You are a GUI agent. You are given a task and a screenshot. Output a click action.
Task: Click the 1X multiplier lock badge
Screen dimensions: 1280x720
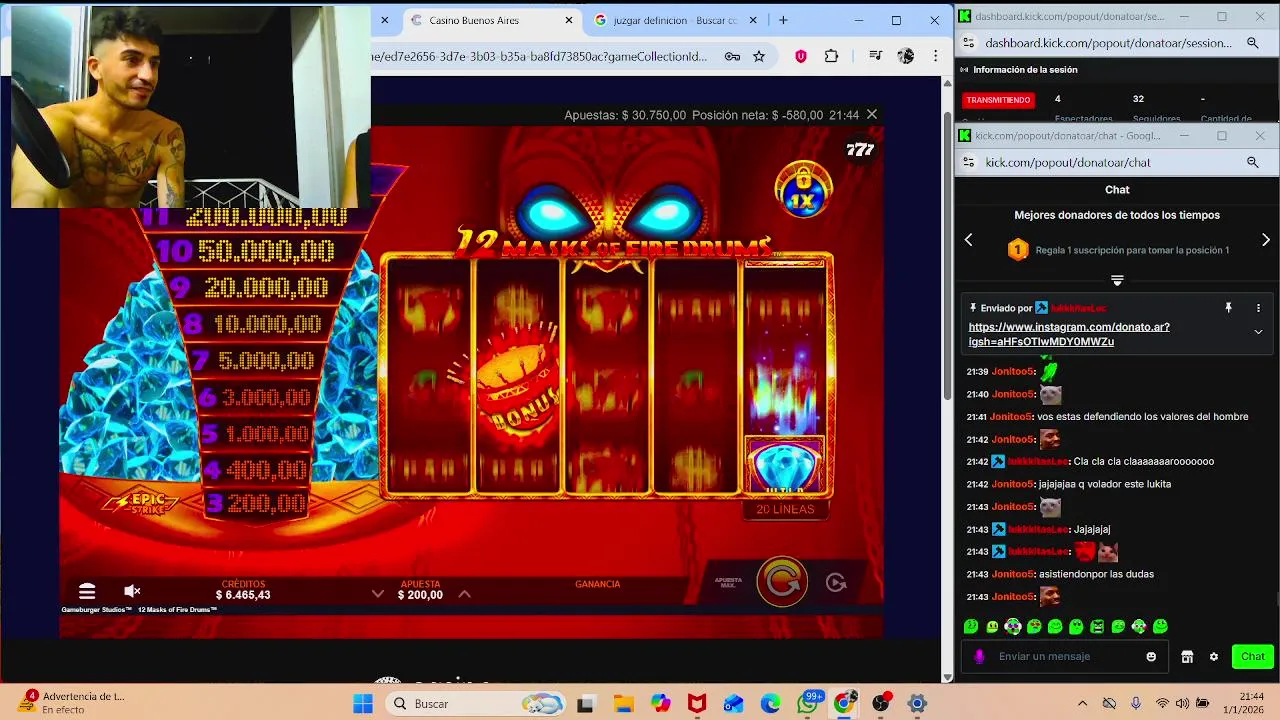point(803,188)
